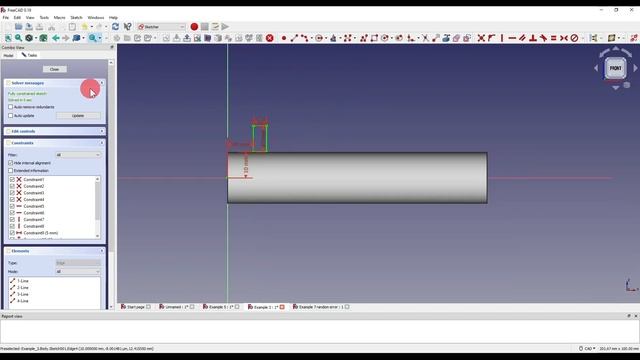Image resolution: width=640 pixels, height=360 pixels.
Task: Switch to the Model tab
Action: [x=8, y=55]
